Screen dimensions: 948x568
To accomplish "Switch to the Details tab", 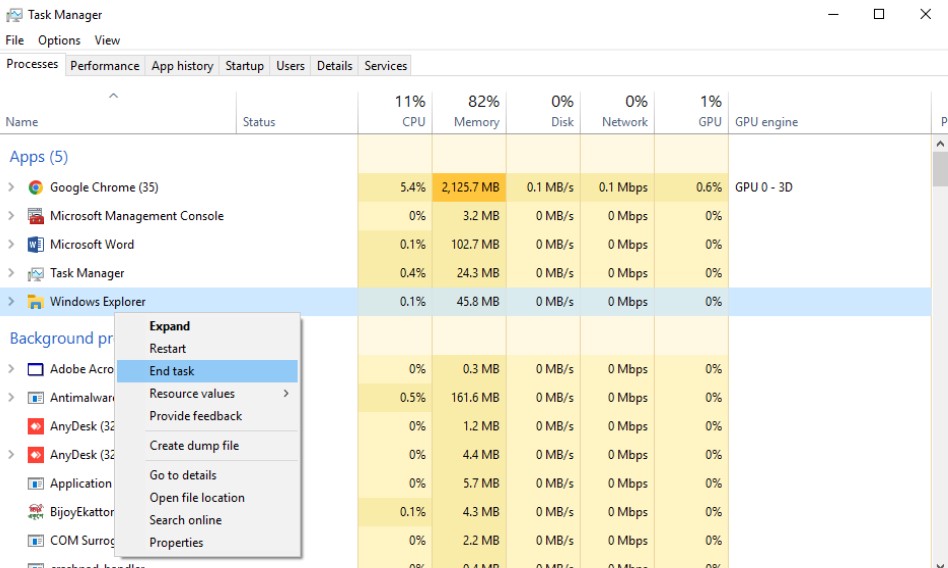I will [x=334, y=65].
